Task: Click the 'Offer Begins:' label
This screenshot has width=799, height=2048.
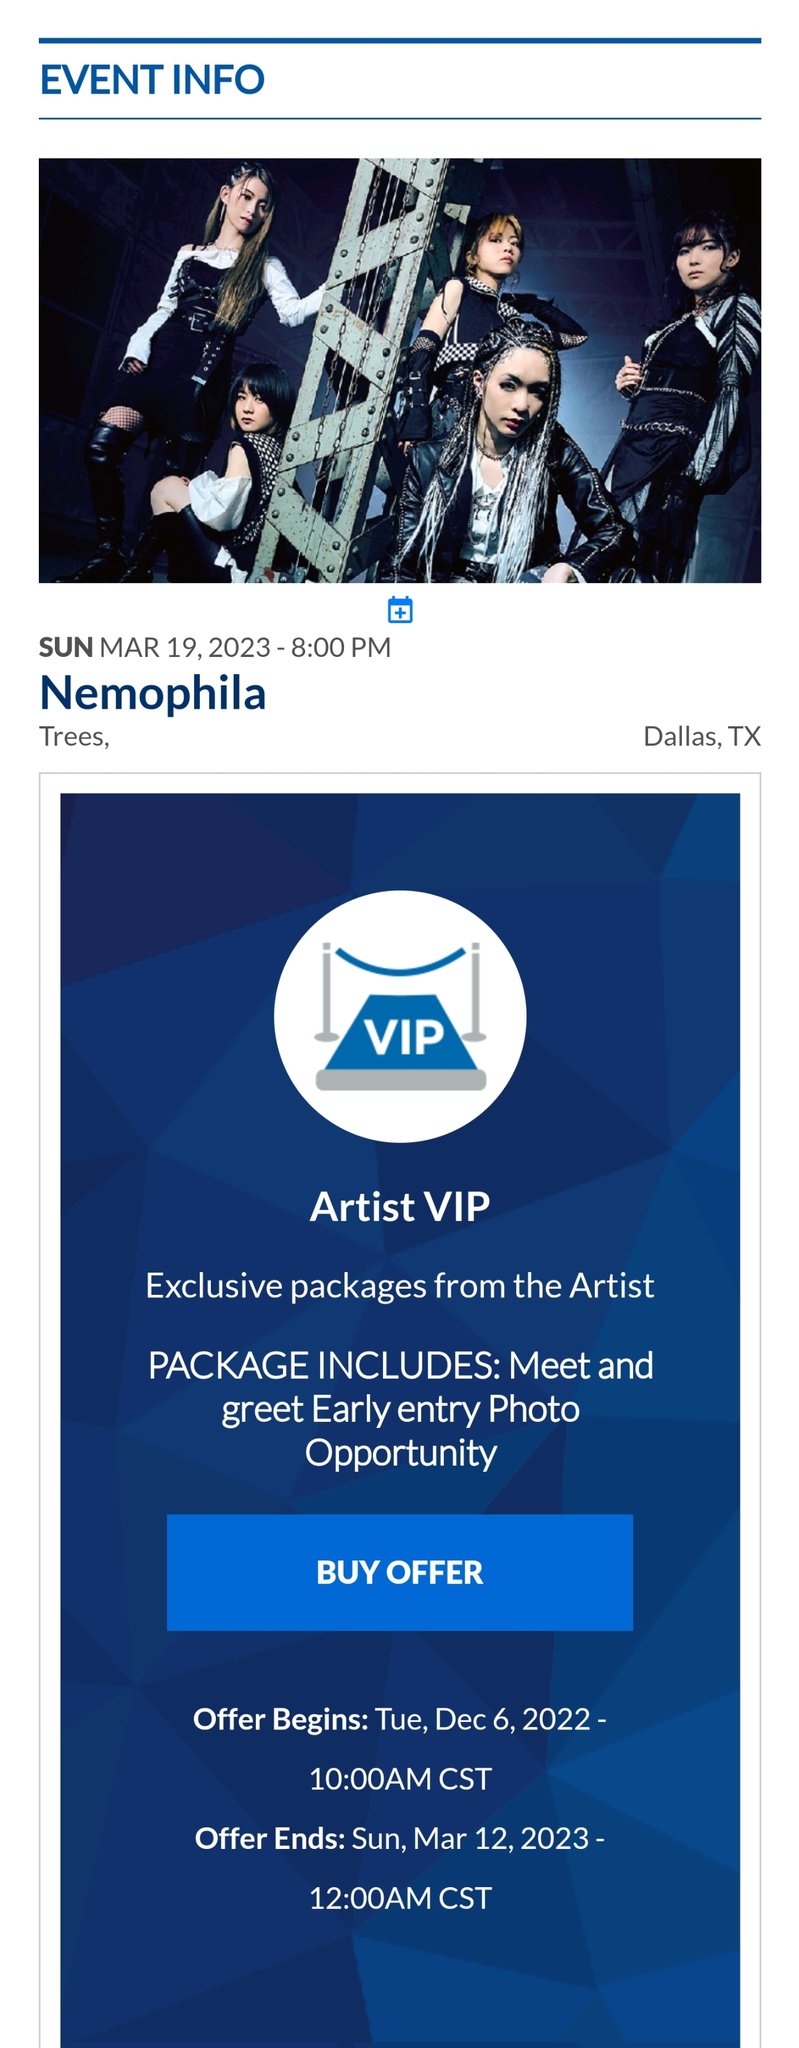Action: (x=281, y=1719)
